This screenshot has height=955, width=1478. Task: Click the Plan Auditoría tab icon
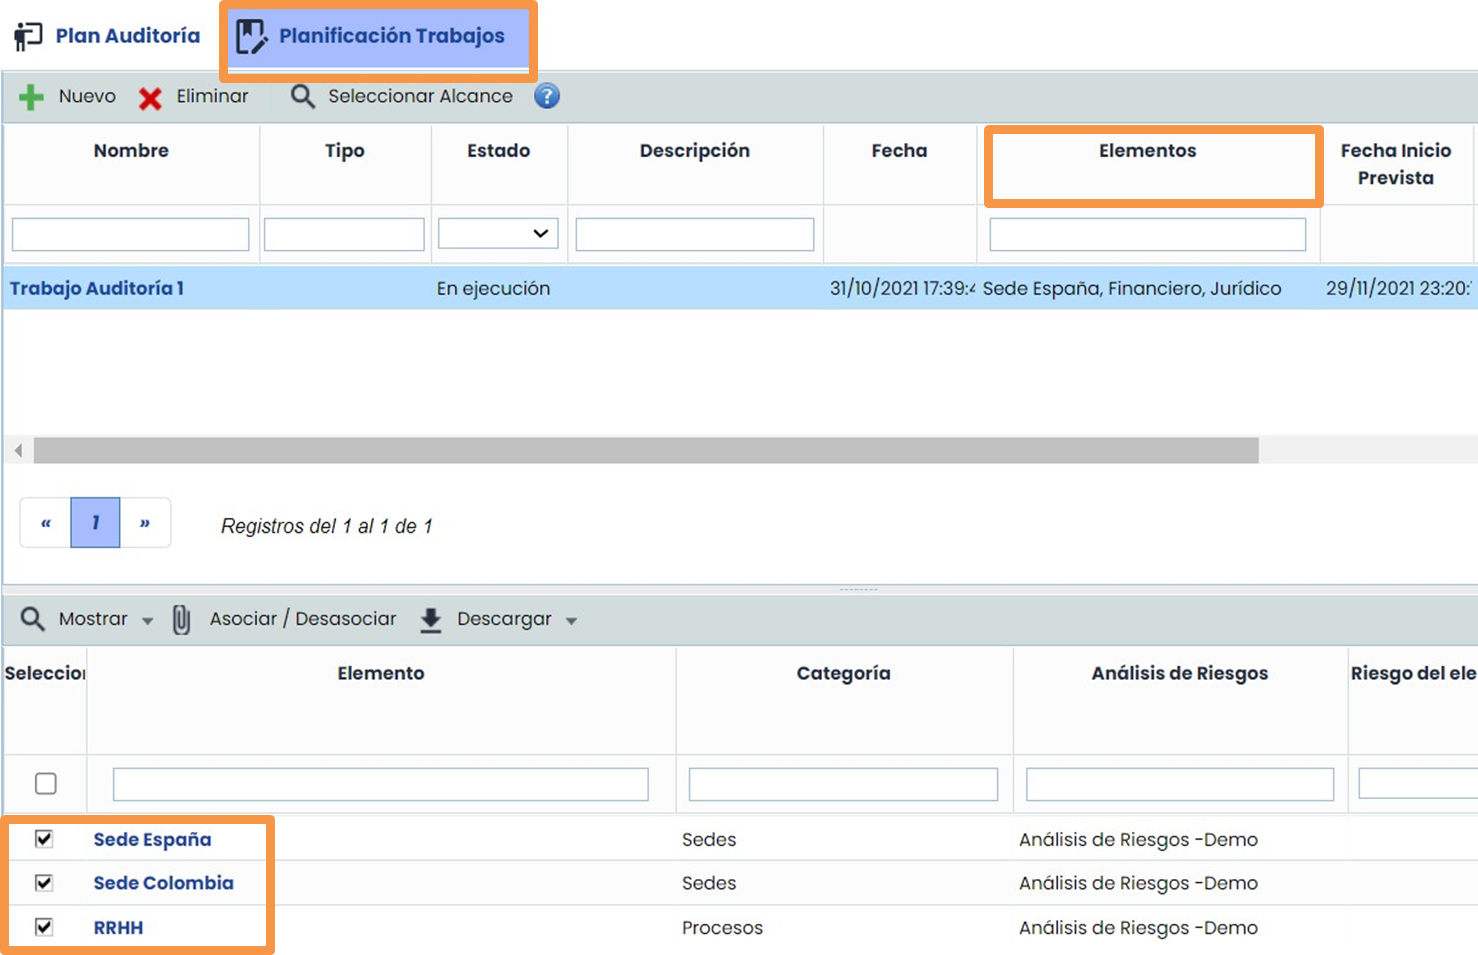pyautogui.click(x=28, y=36)
